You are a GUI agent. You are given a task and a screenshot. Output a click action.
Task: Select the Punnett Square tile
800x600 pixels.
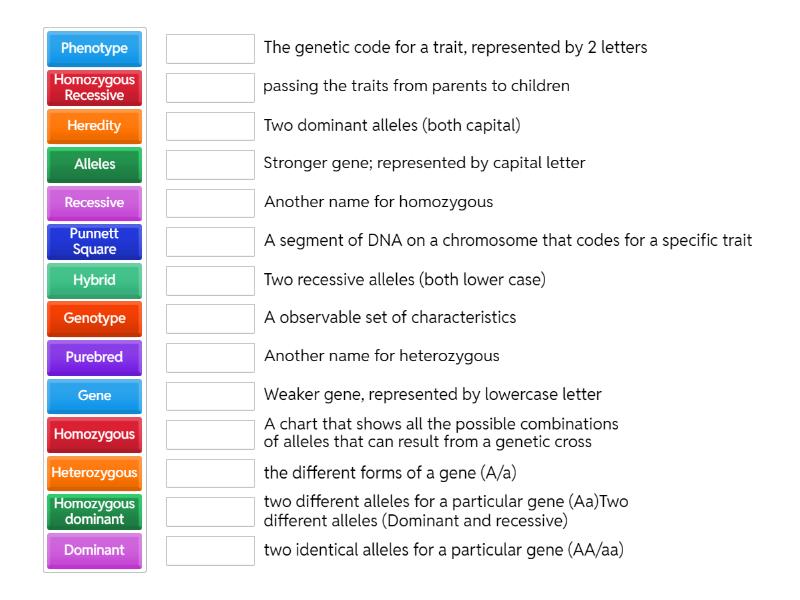pos(94,241)
